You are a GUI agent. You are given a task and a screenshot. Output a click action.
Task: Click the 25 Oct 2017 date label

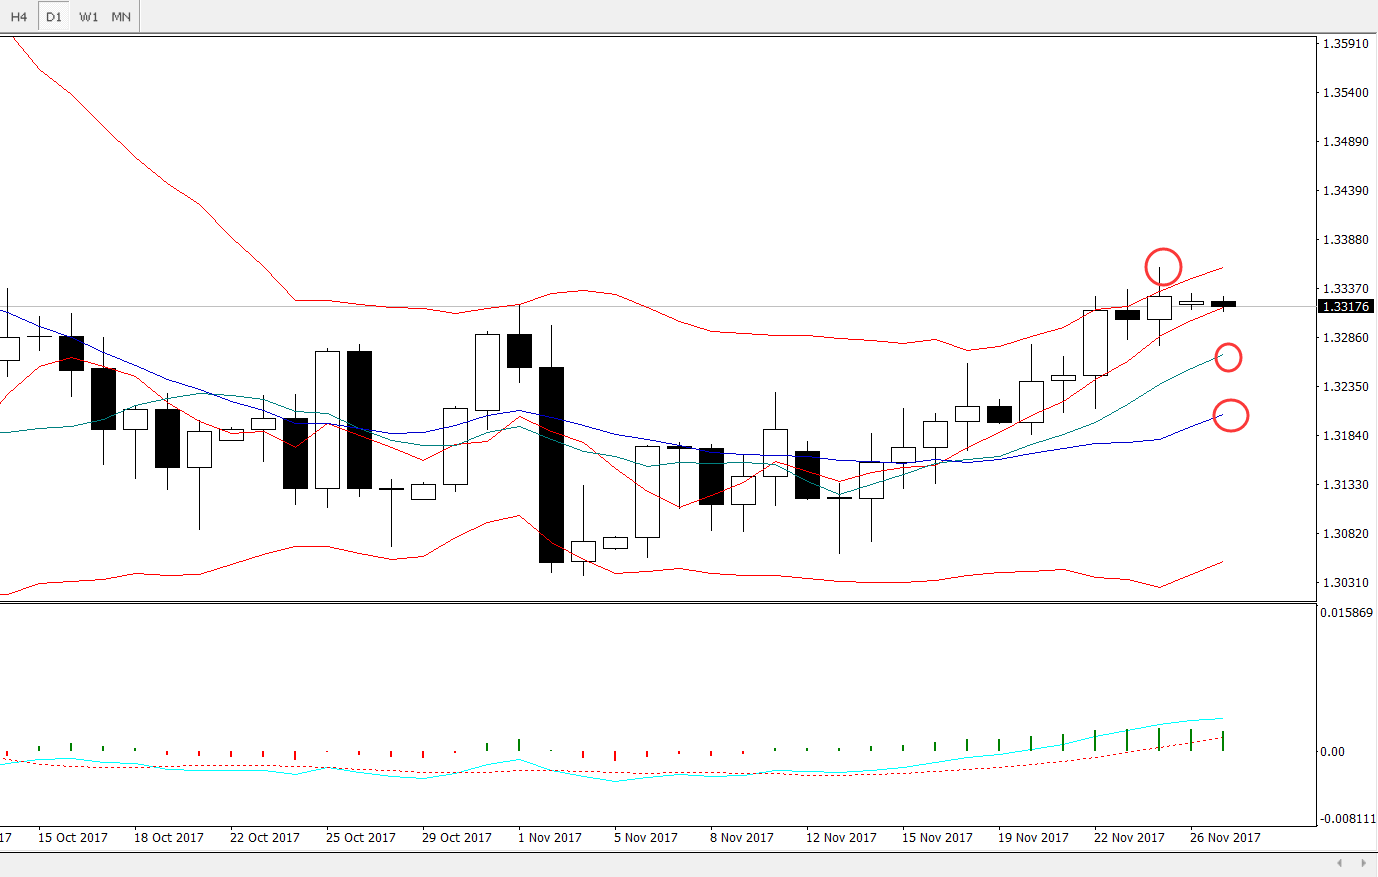click(361, 838)
